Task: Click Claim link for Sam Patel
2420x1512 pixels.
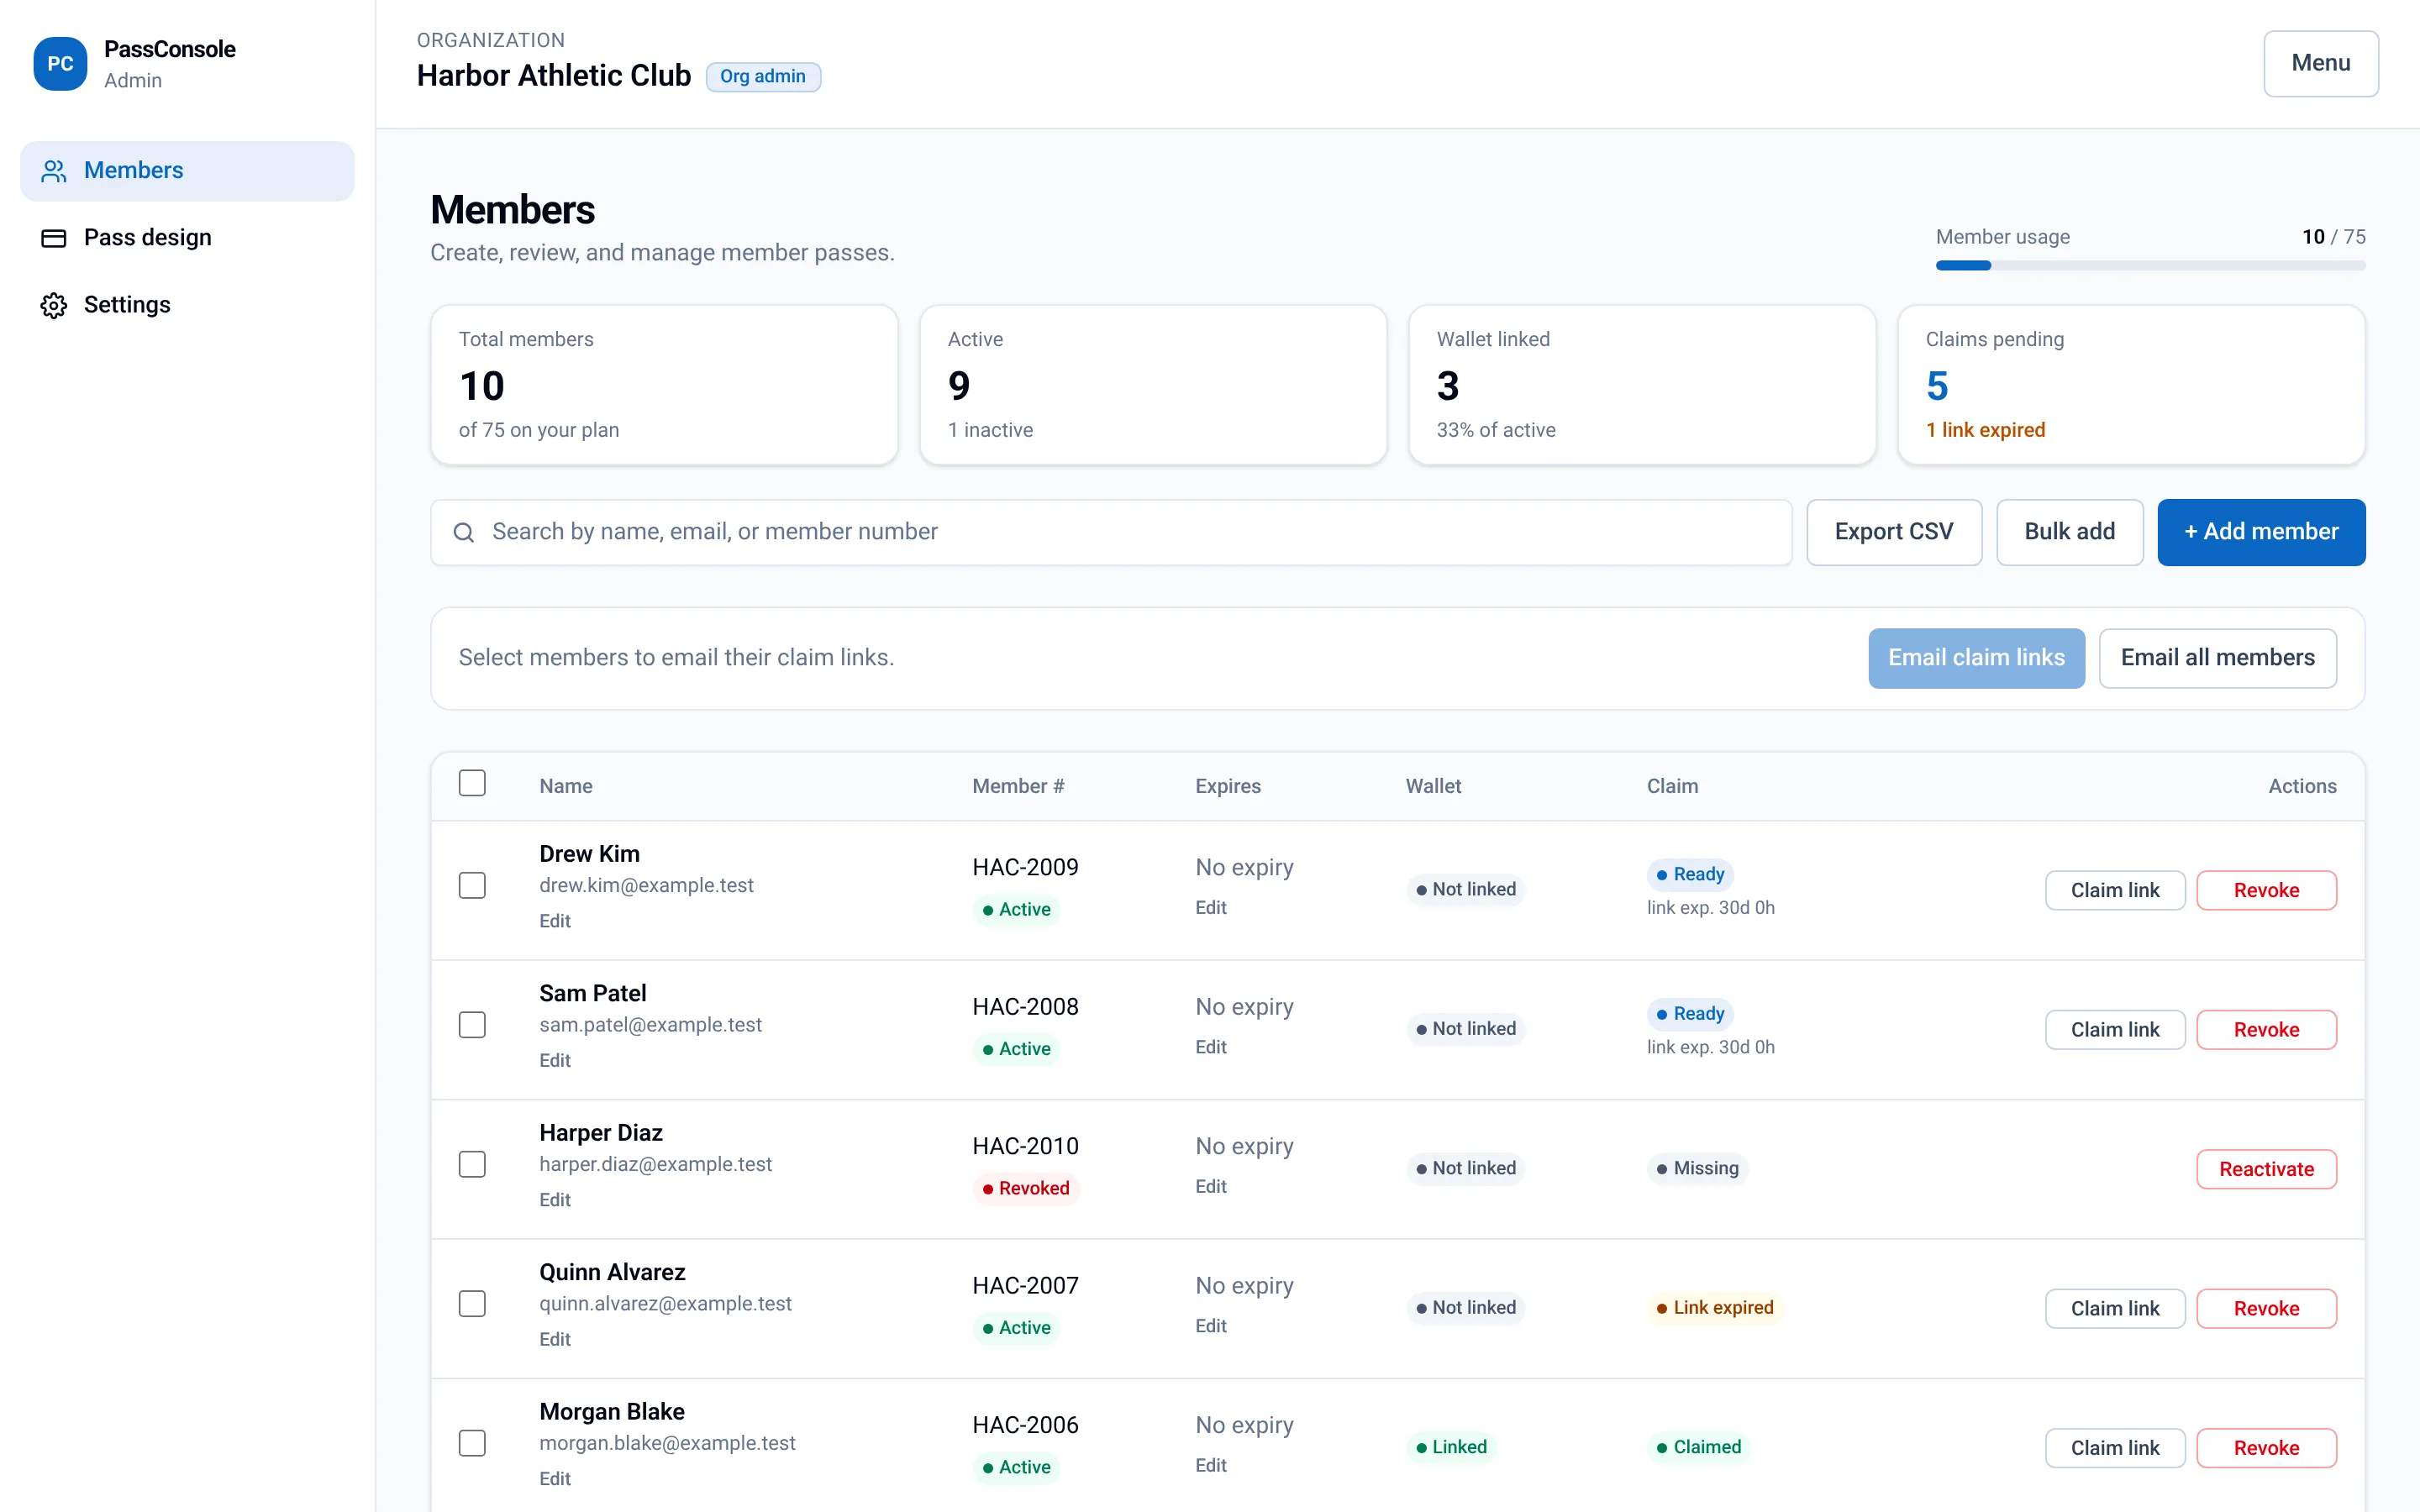Action: point(2115,1030)
